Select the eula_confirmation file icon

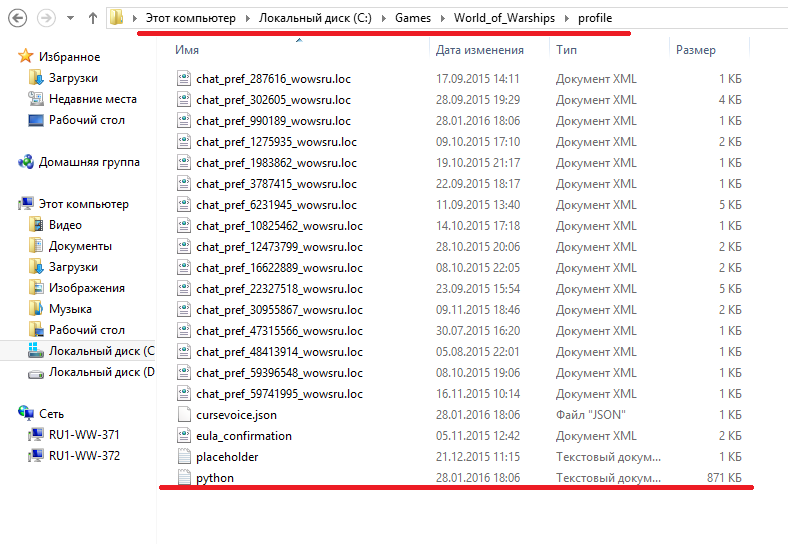pos(184,436)
